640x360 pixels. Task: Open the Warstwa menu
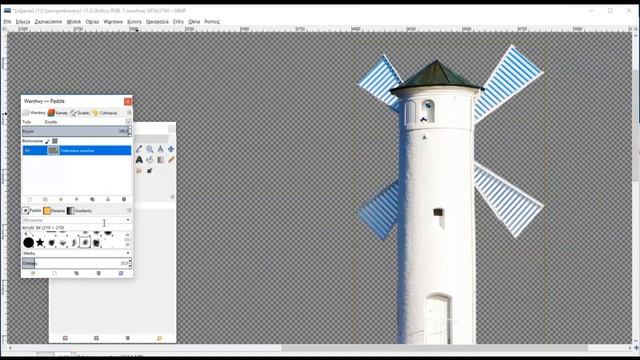click(x=113, y=22)
